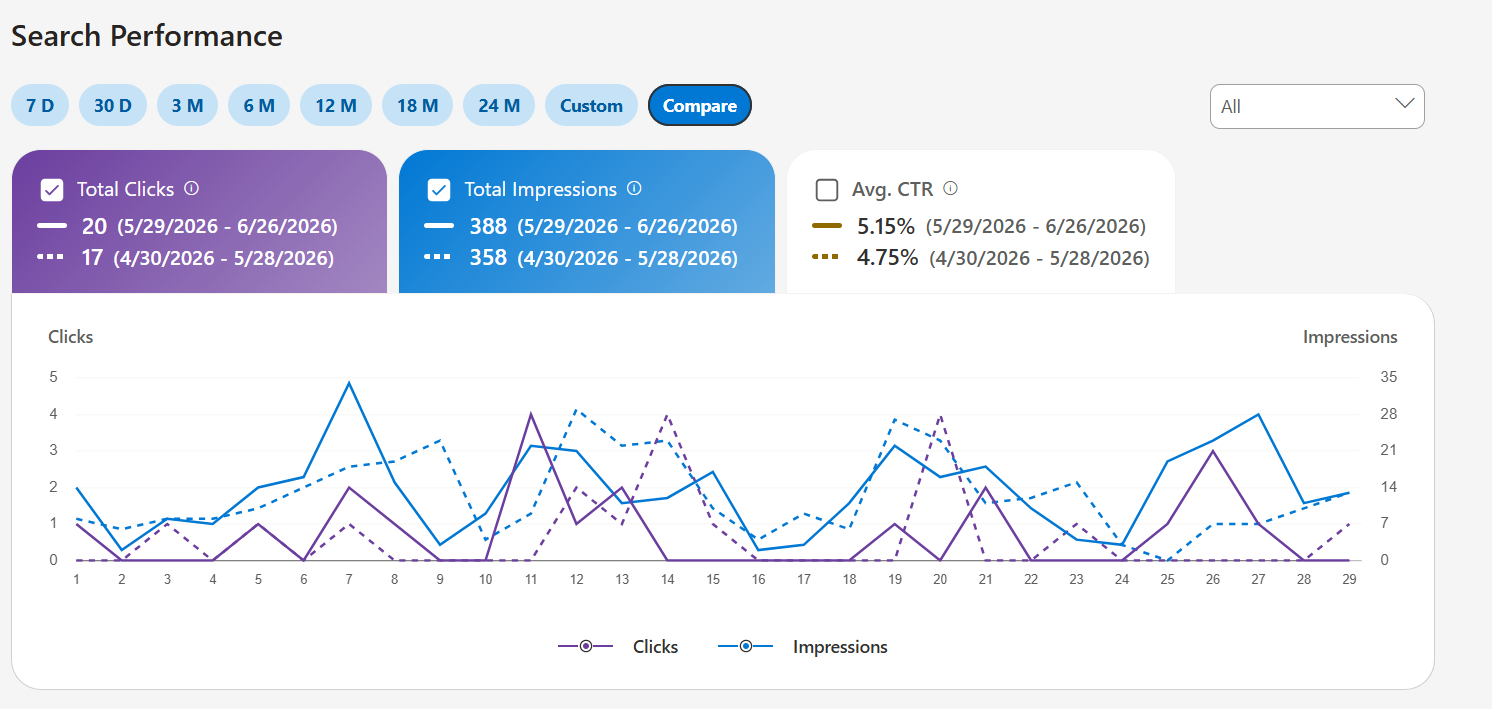Click the solid Clicks peak at day 26
This screenshot has height=709, width=1492.
click(x=1213, y=450)
